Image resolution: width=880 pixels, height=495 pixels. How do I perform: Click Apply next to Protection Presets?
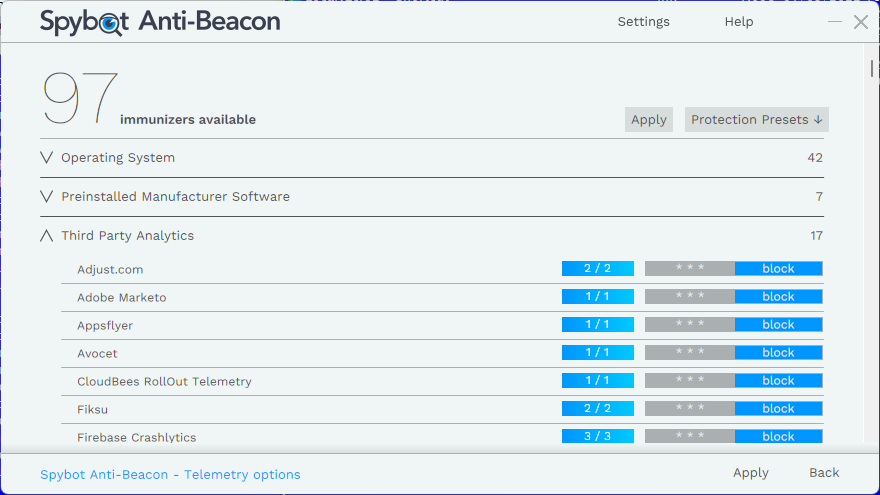(x=649, y=120)
